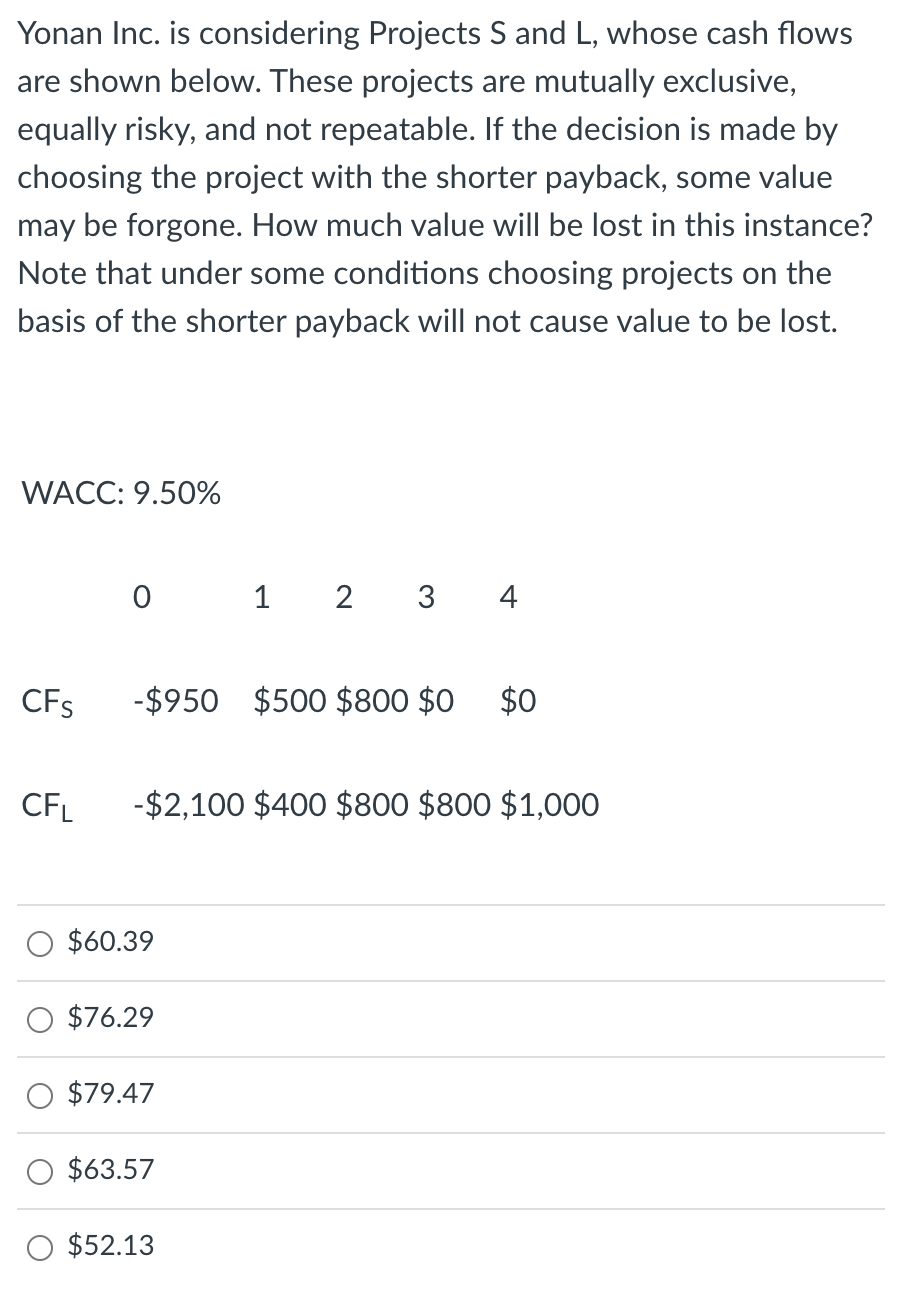Click the $79.47 answer label text

110,1094
